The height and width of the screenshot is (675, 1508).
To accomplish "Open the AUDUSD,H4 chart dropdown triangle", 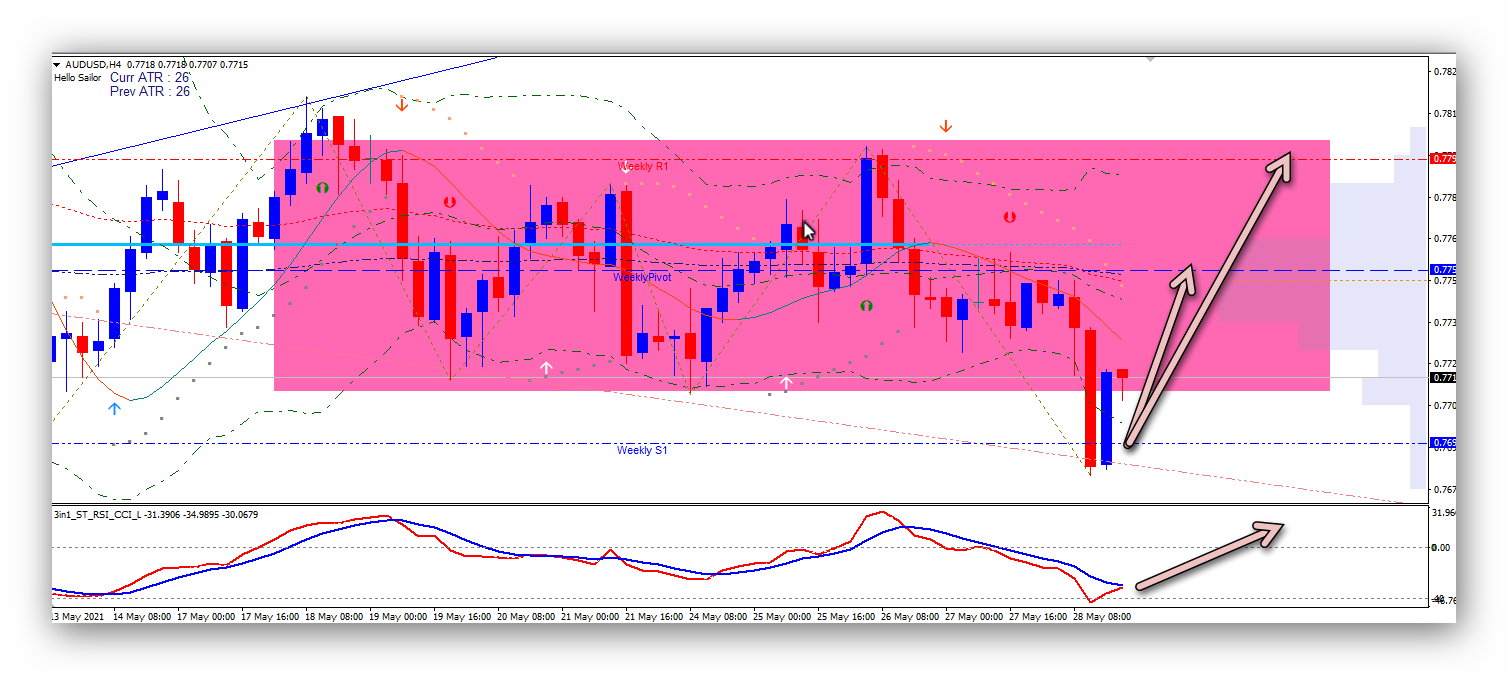I will [x=57, y=65].
